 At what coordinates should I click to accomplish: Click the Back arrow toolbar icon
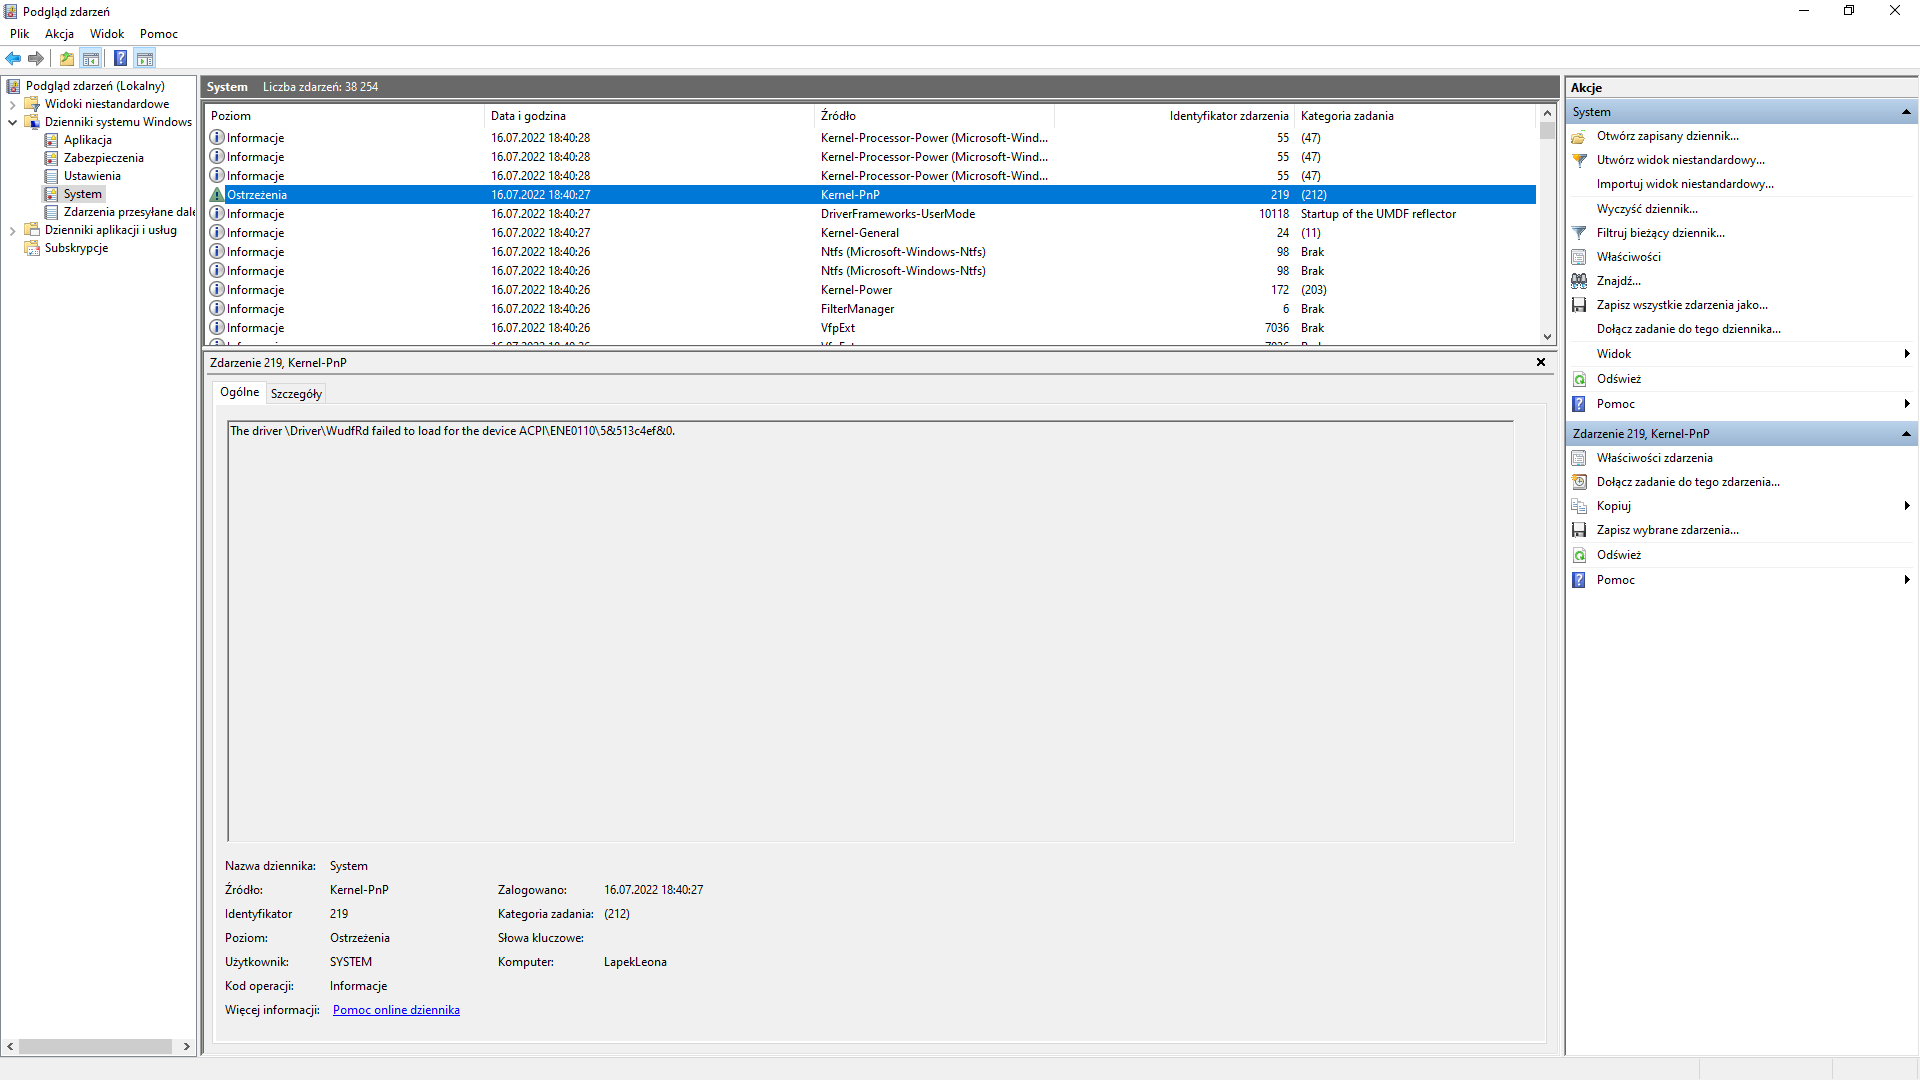pos(13,58)
